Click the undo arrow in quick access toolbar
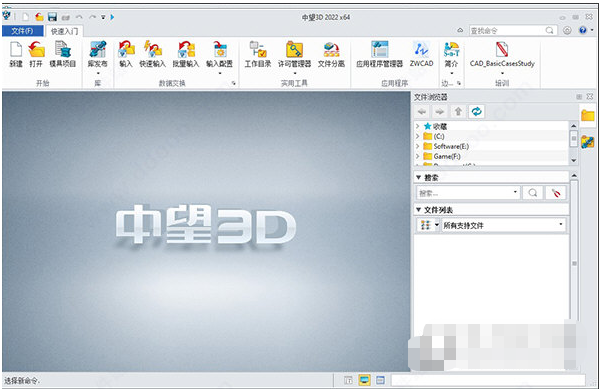This screenshot has width=601, height=391. [79, 17]
